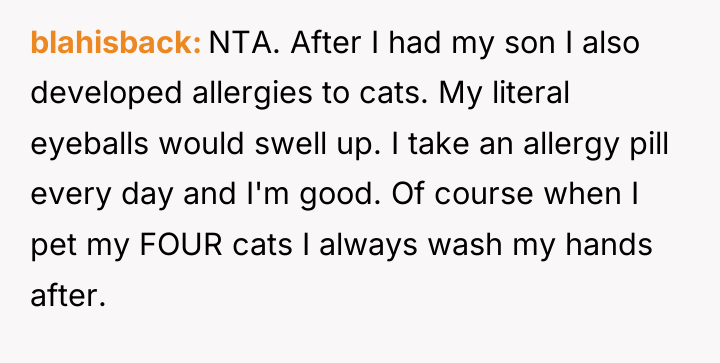720x363 pixels.
Task: Click the word course in the comment
Action: click(484, 195)
